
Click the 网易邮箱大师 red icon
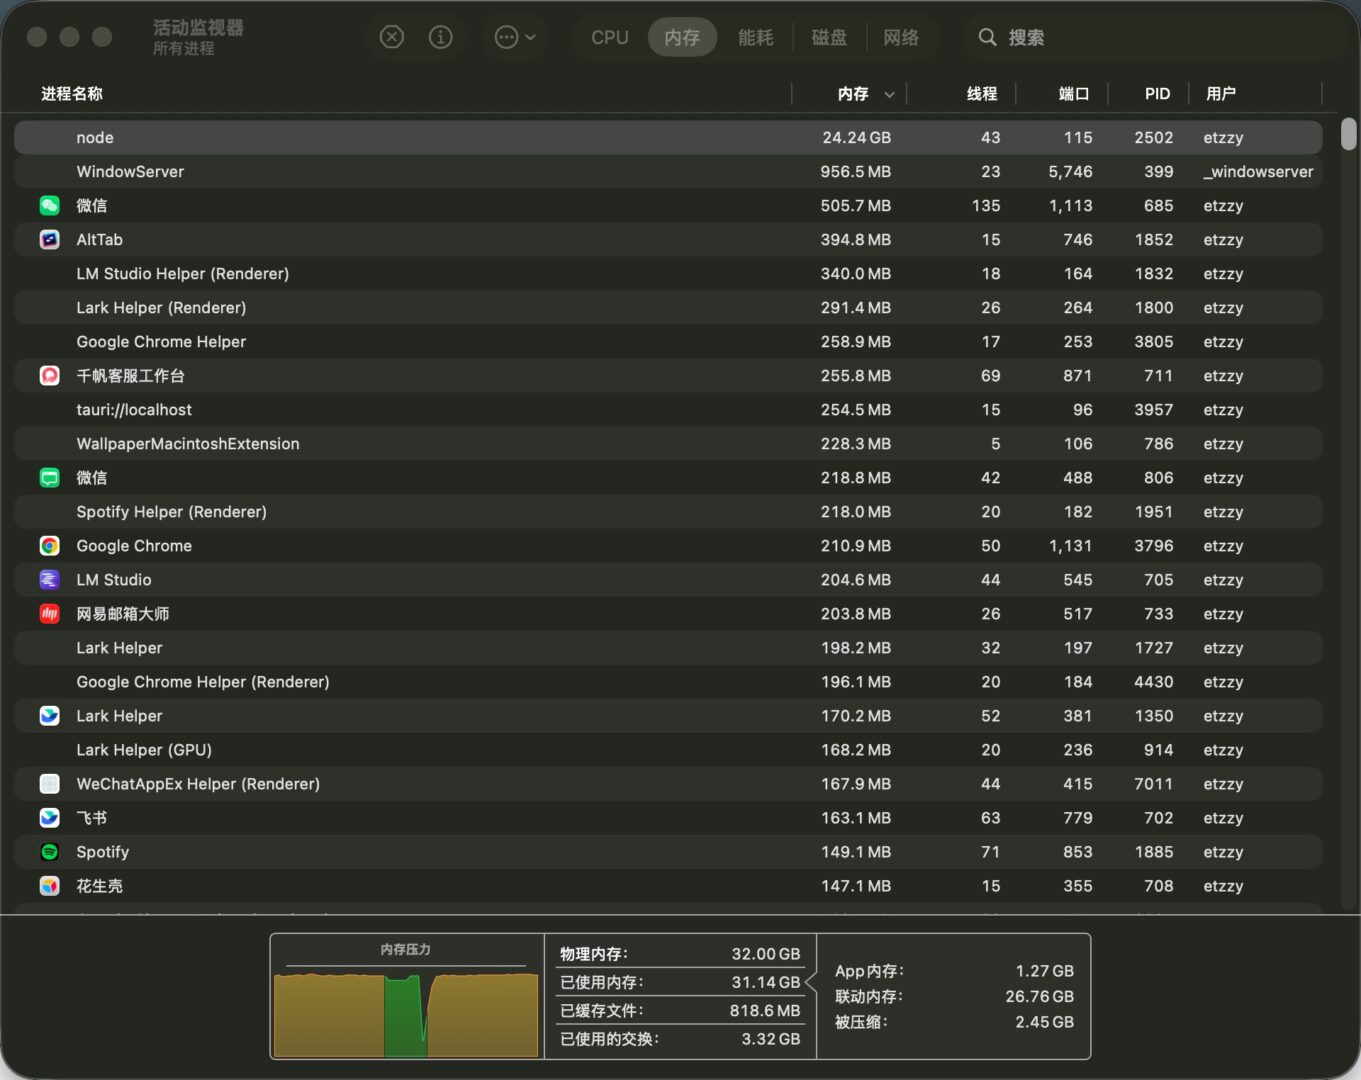click(50, 614)
